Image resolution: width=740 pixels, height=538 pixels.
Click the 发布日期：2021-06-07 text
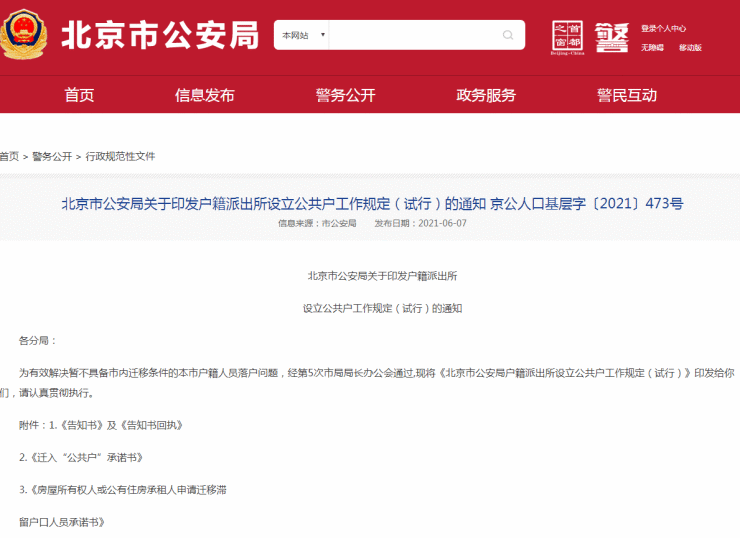coord(420,223)
